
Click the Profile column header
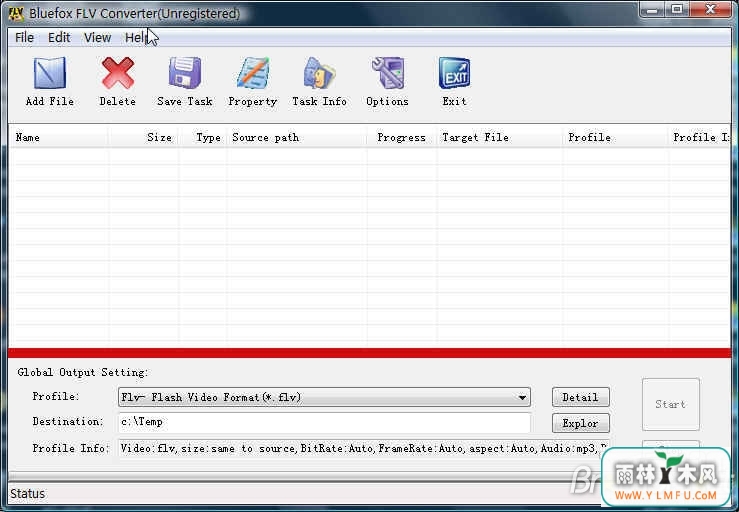click(616, 138)
